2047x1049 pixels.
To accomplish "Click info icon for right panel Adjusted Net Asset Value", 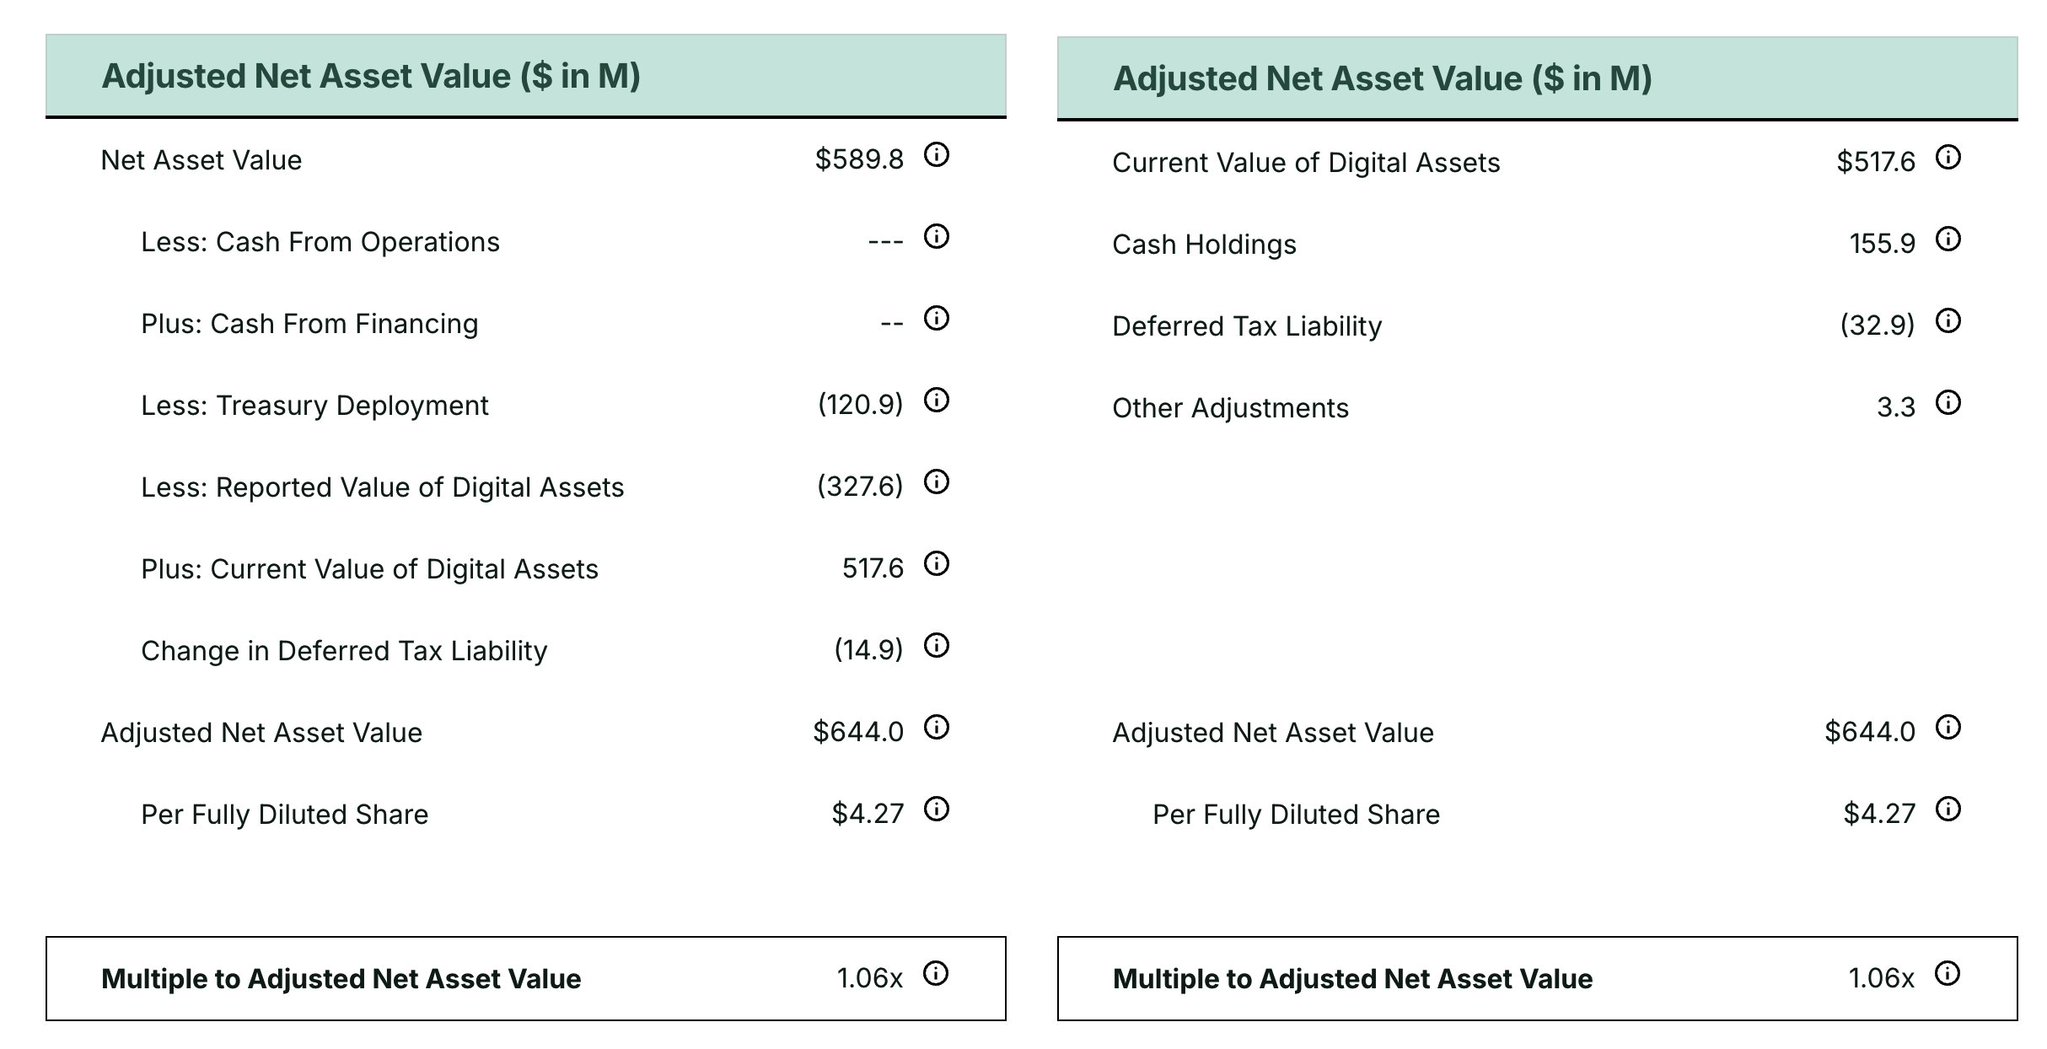I will coord(1948,728).
